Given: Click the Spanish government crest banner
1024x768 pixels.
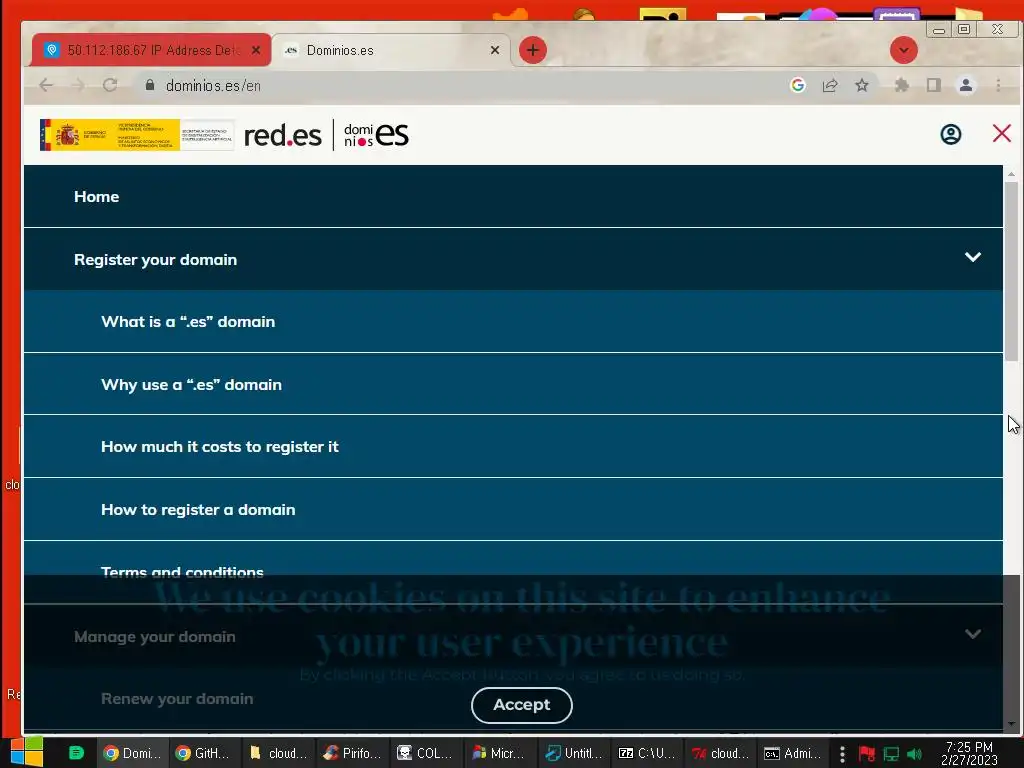Looking at the screenshot, I should (x=136, y=135).
